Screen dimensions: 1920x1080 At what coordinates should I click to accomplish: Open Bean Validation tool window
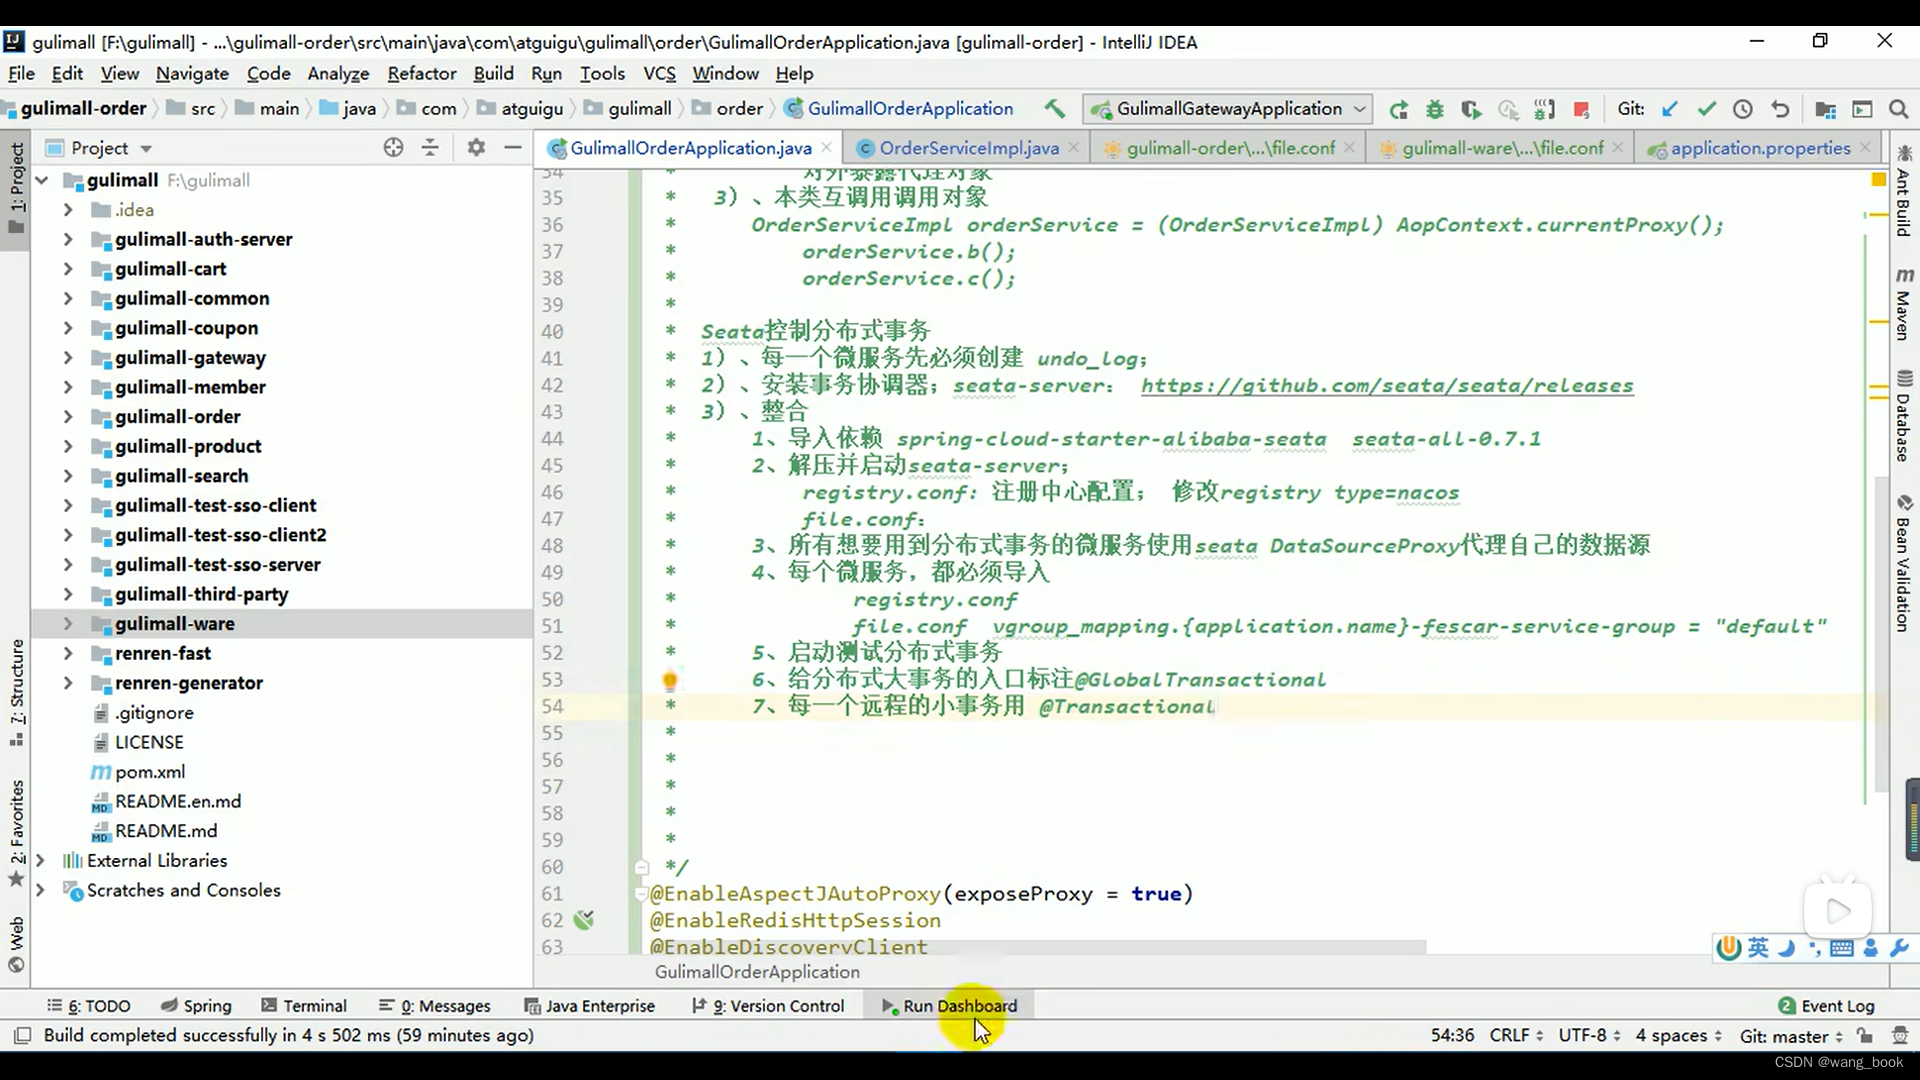pyautogui.click(x=1903, y=563)
